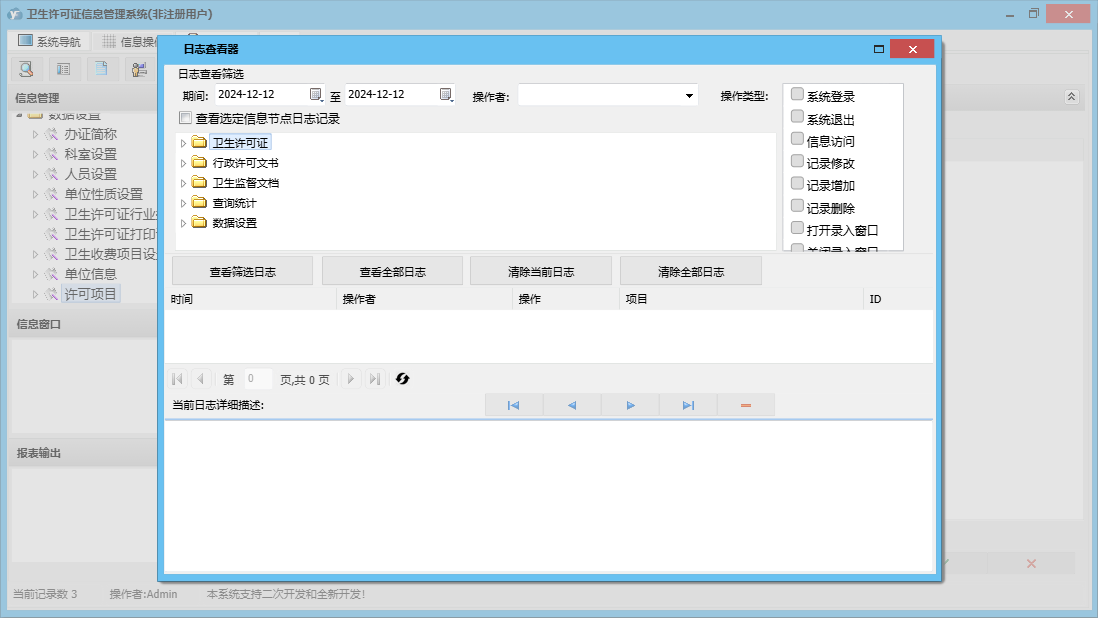
Task: Click the refresh icon in log pager
Action: pyautogui.click(x=402, y=379)
